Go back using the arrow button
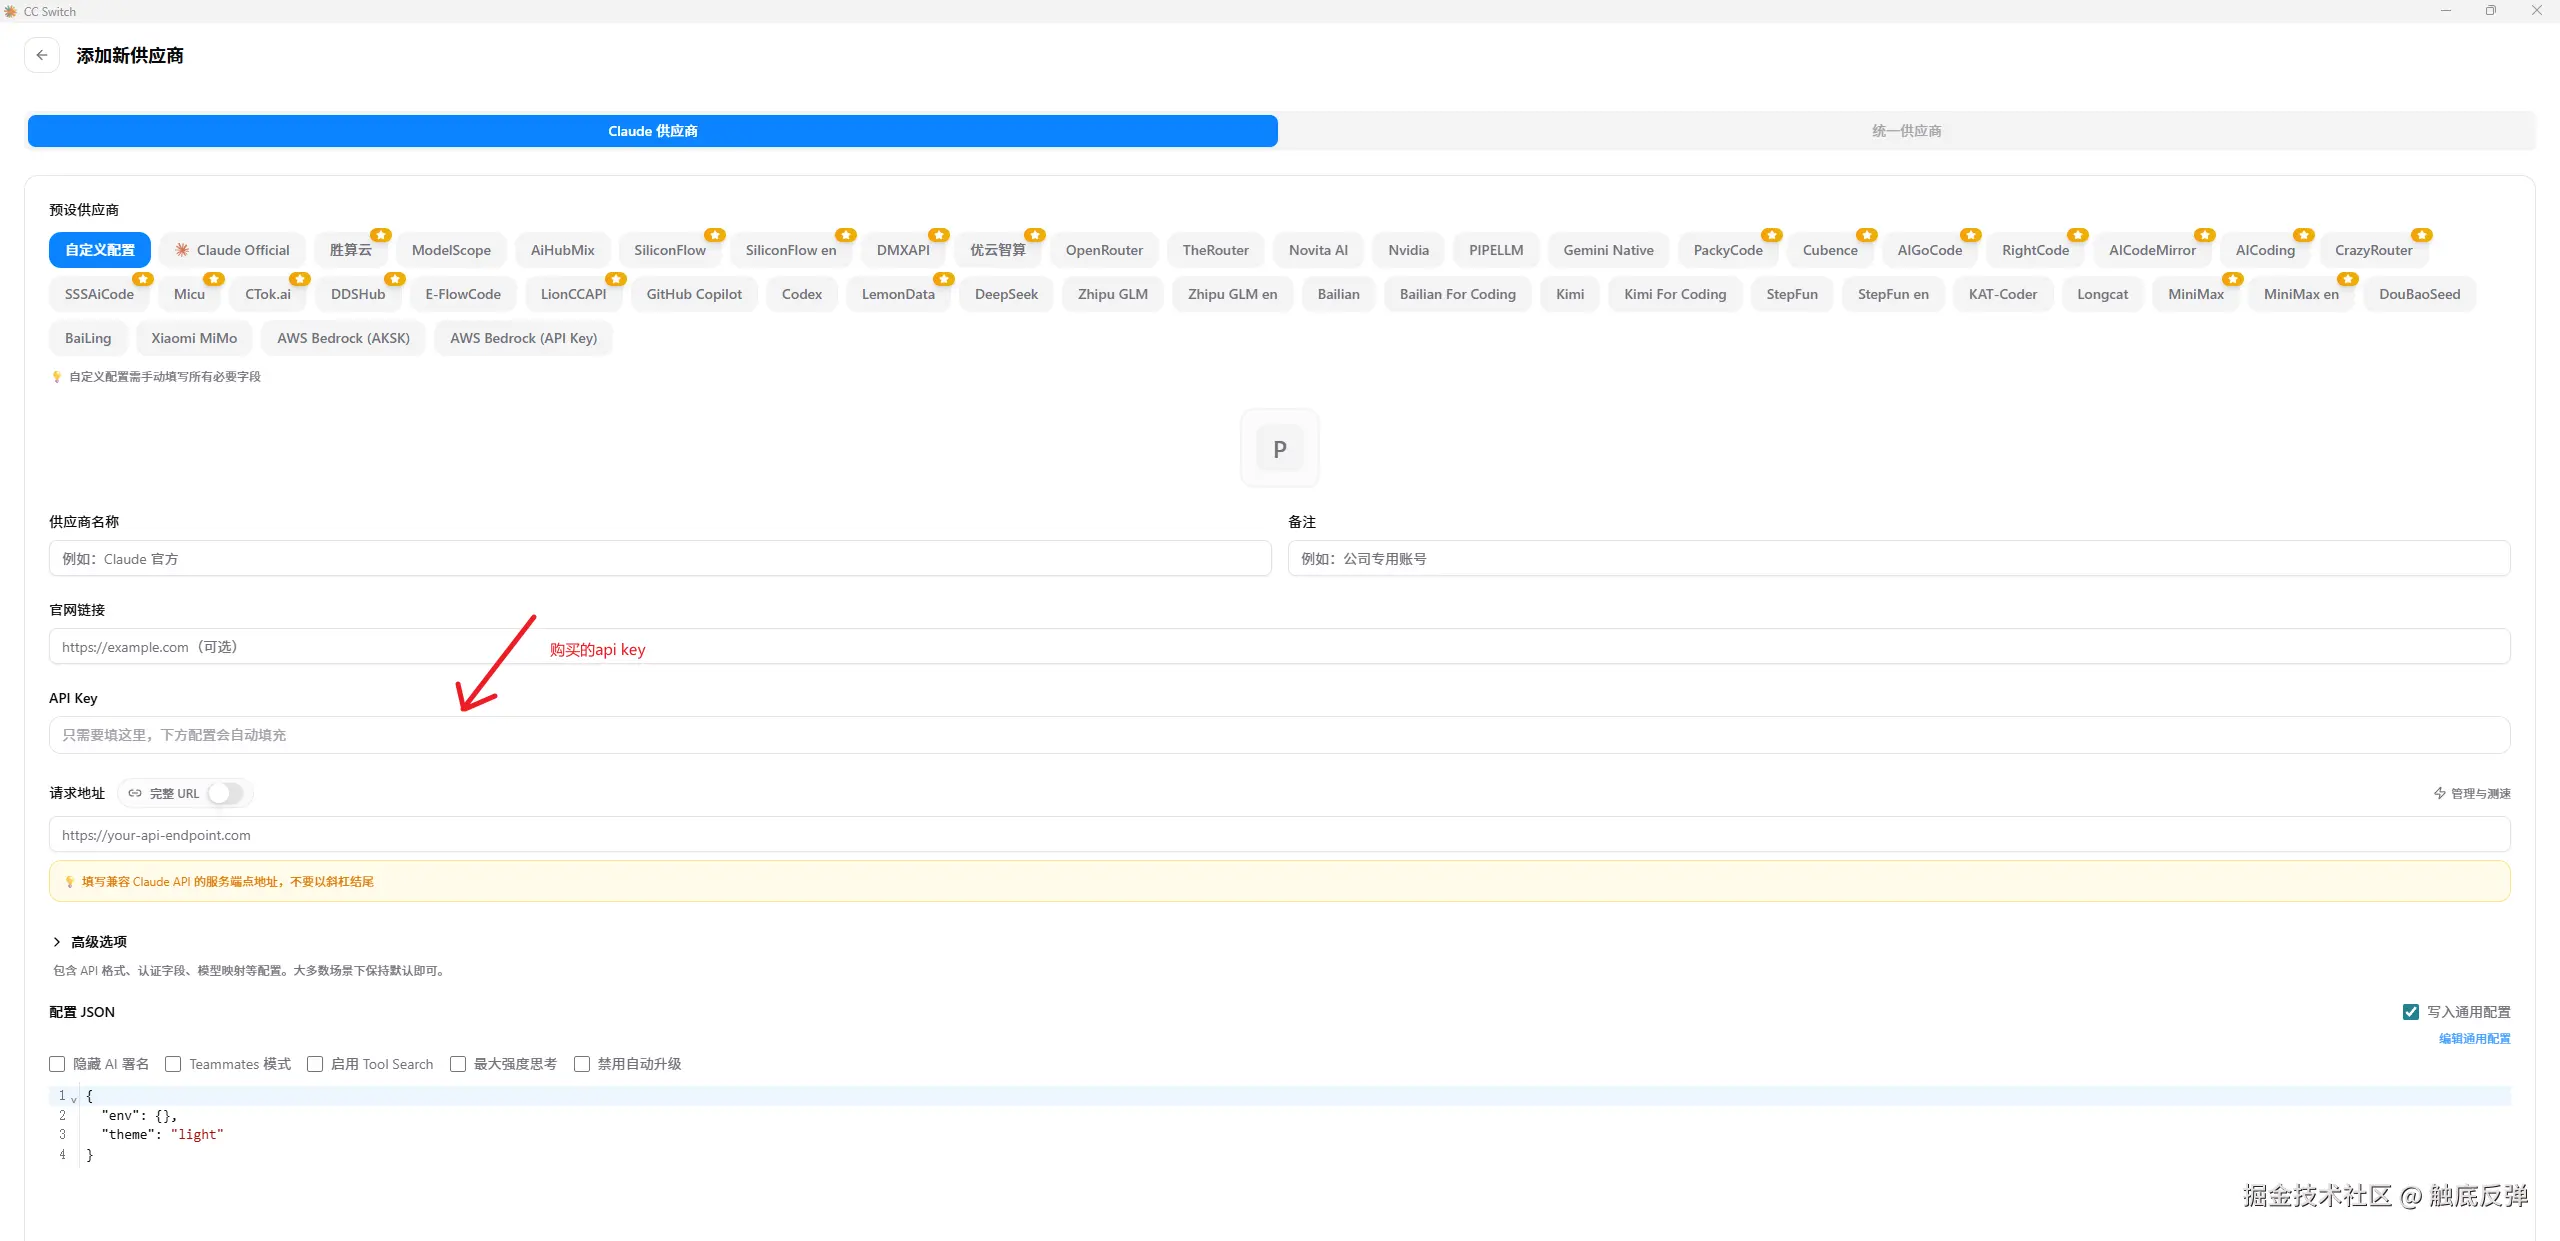 pos(42,55)
